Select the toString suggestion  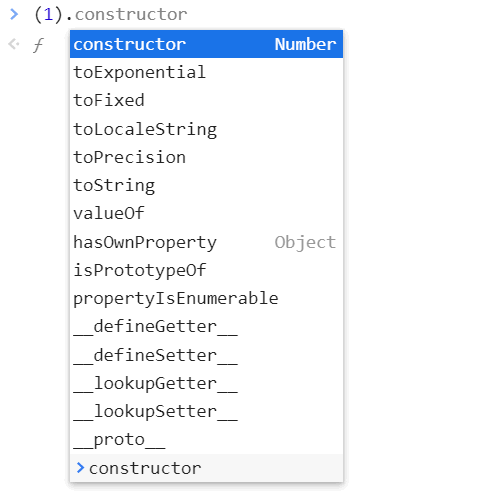coord(206,185)
